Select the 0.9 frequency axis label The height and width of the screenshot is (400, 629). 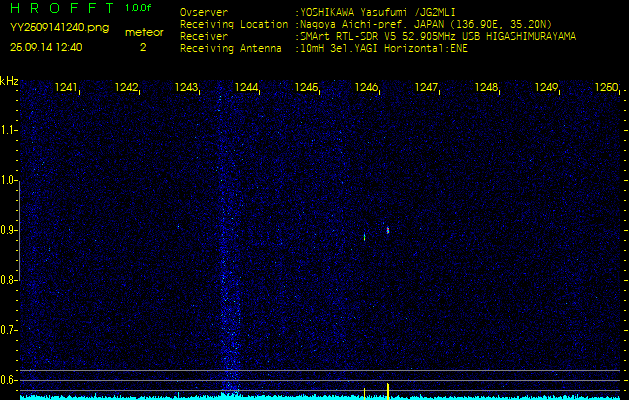coord(9,230)
